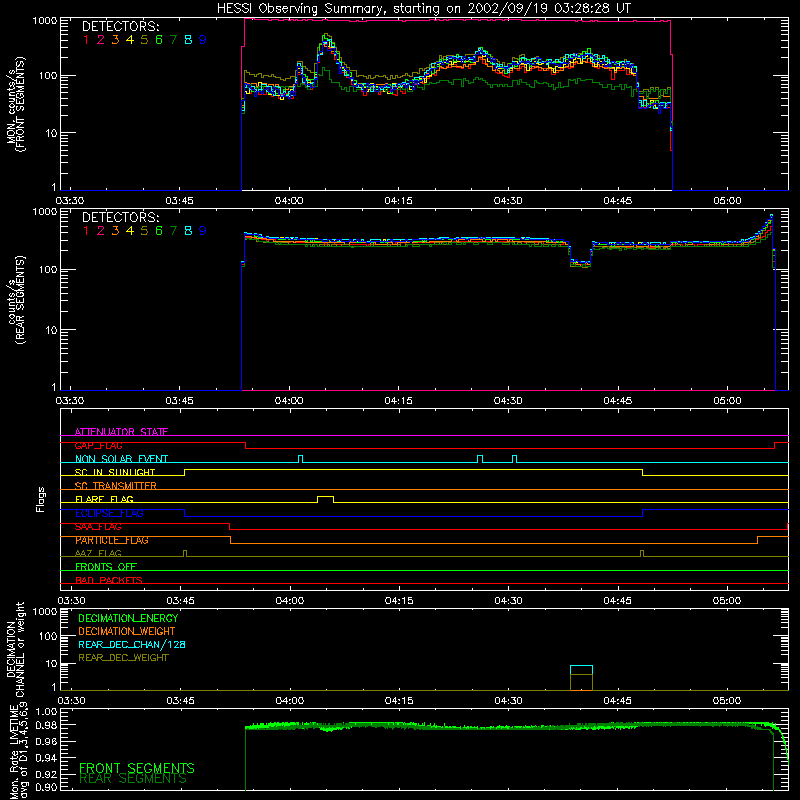Image resolution: width=800 pixels, height=800 pixels.
Task: Select yellow detector number 4 in front segments legend
Action: [130, 40]
